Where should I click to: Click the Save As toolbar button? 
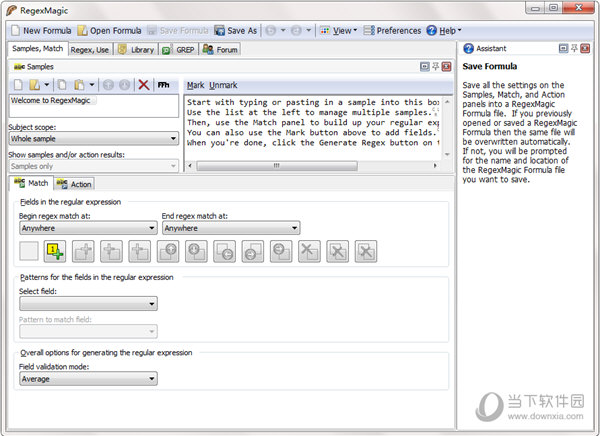pos(236,31)
